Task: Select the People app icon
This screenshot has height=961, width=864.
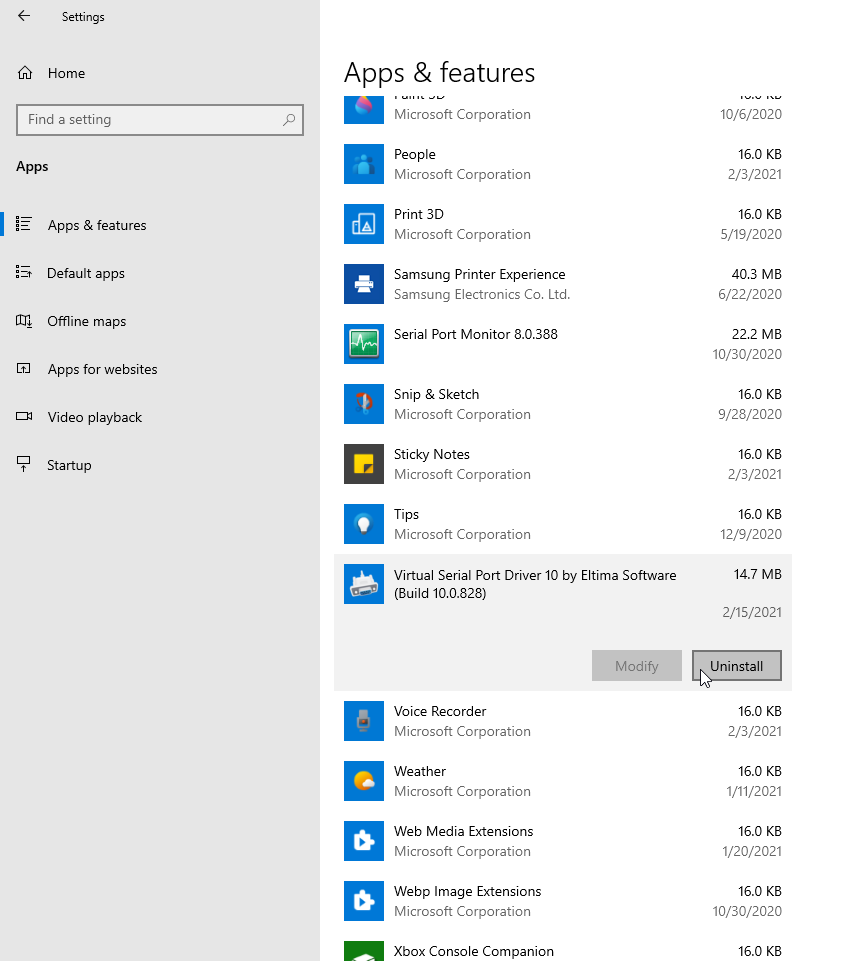Action: [364, 164]
